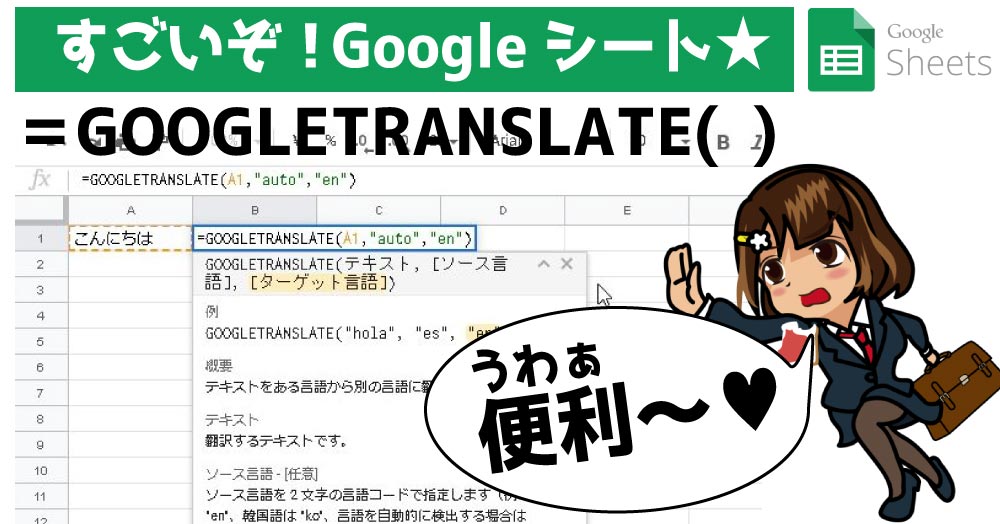Image resolution: width=1000 pixels, height=524 pixels.
Task: Click the ソース言語 - [任意] heading
Action: 261,474
